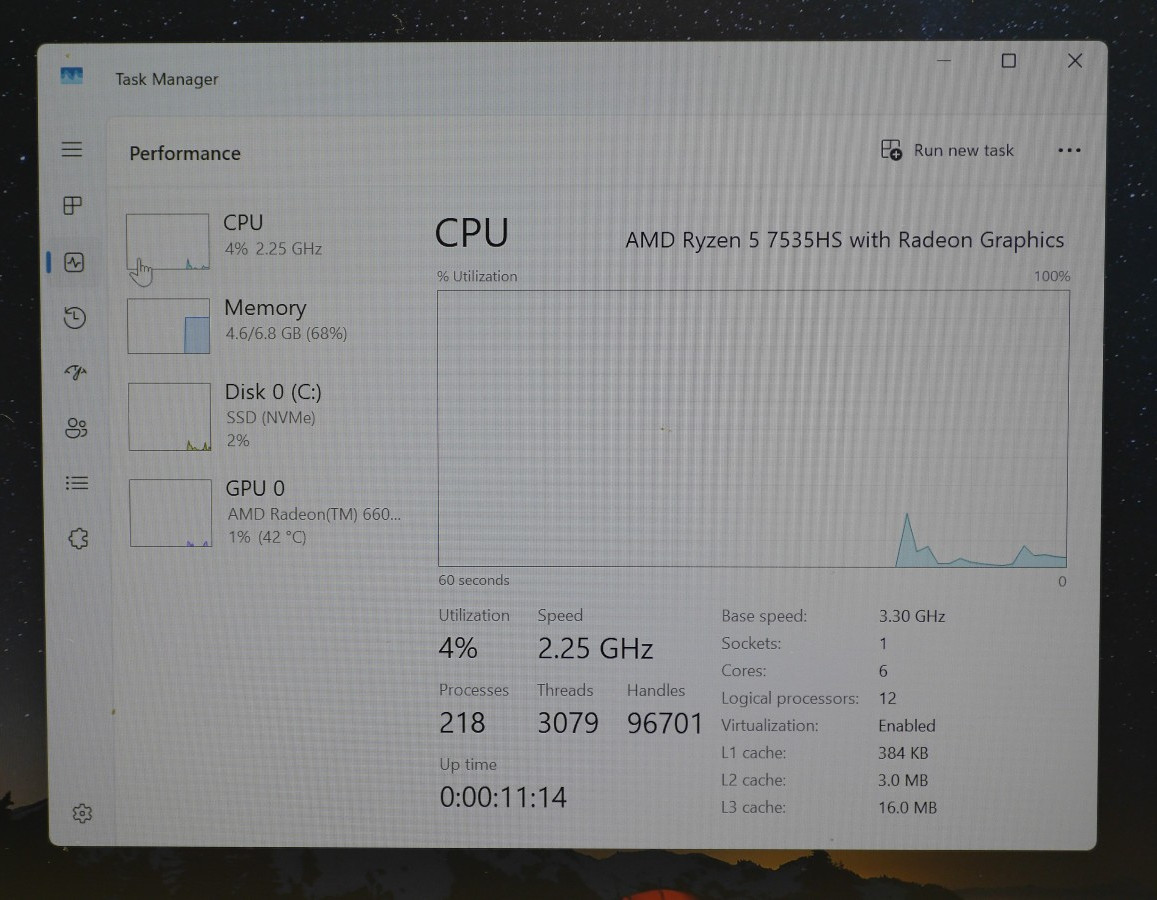
Task: Select the GPU 0 entry label
Action: pyautogui.click(x=255, y=488)
